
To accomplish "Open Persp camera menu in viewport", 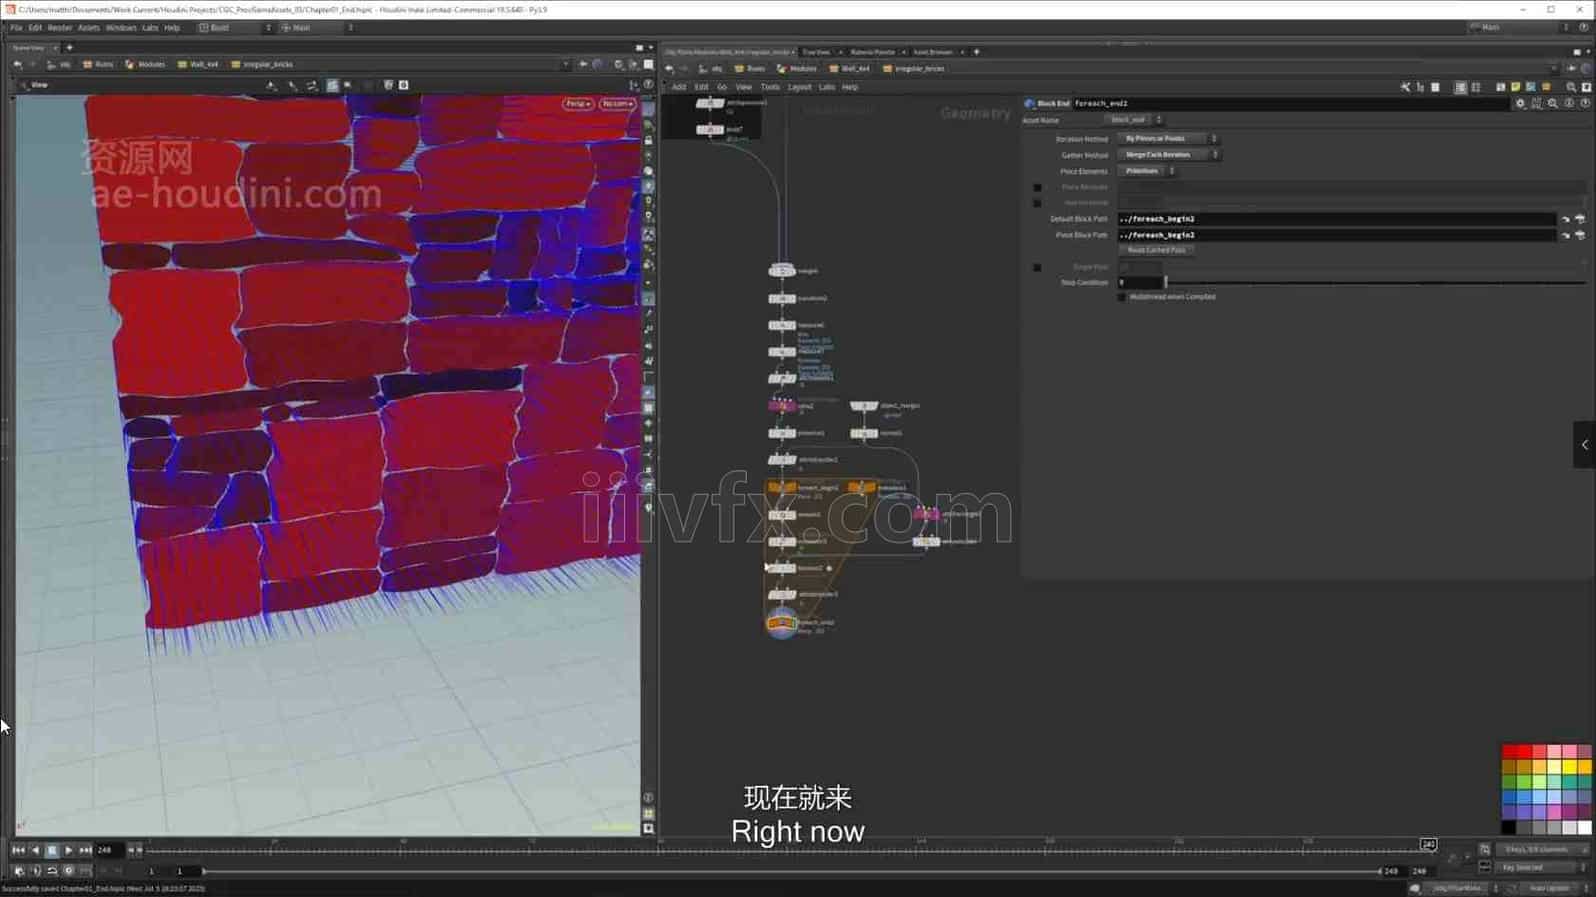I will point(578,104).
